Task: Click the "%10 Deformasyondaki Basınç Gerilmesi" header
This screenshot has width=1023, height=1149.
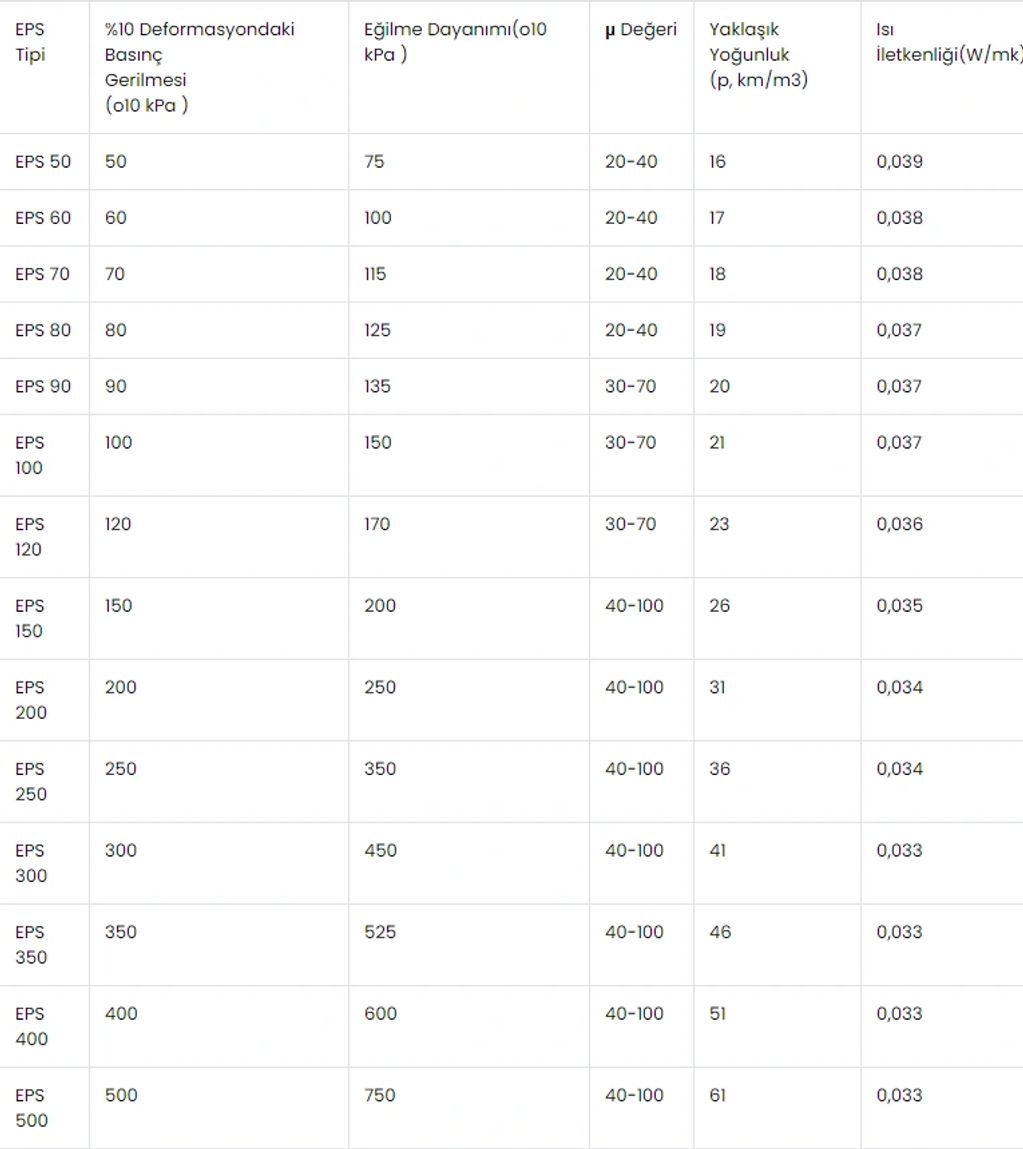Action: click(x=199, y=67)
